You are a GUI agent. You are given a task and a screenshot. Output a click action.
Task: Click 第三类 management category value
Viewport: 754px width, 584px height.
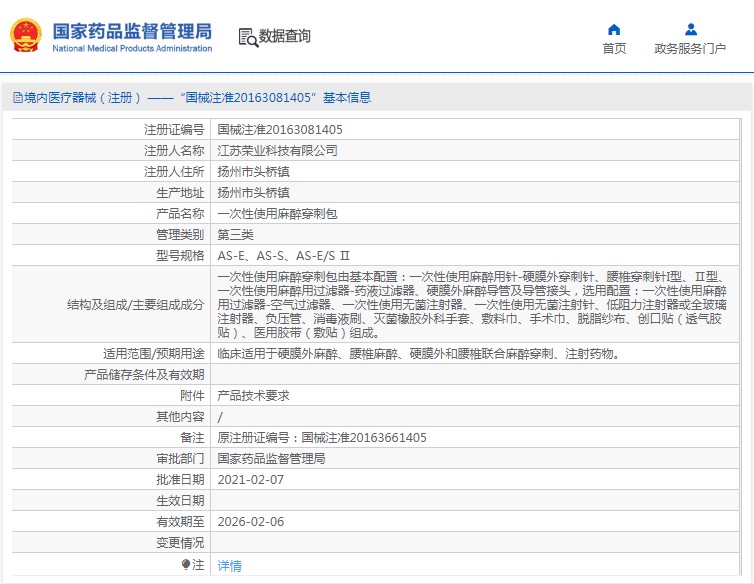tap(236, 235)
